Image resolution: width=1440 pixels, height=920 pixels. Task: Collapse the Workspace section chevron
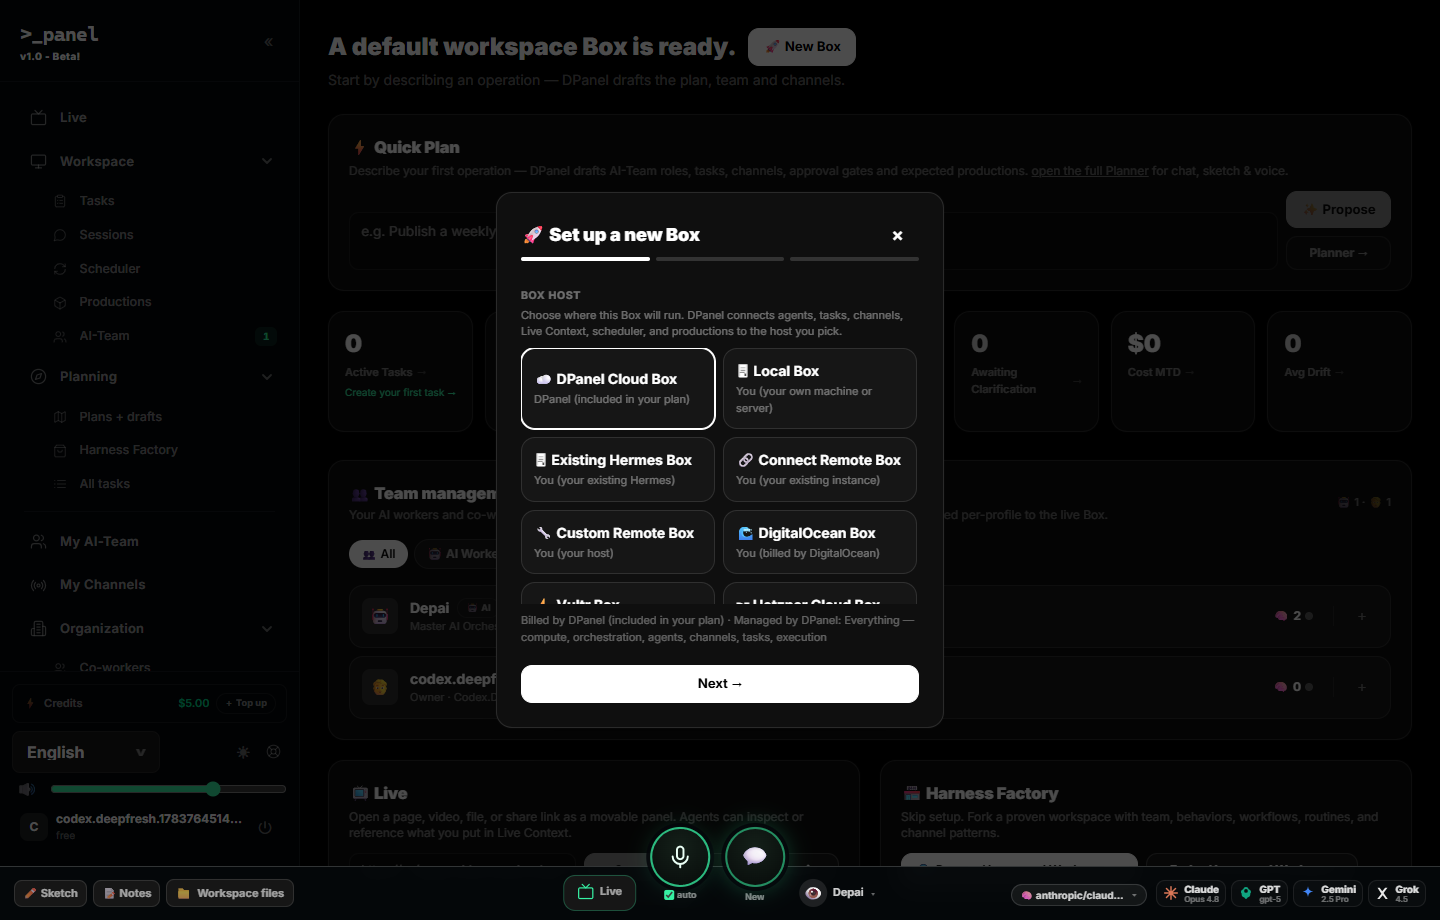267,161
